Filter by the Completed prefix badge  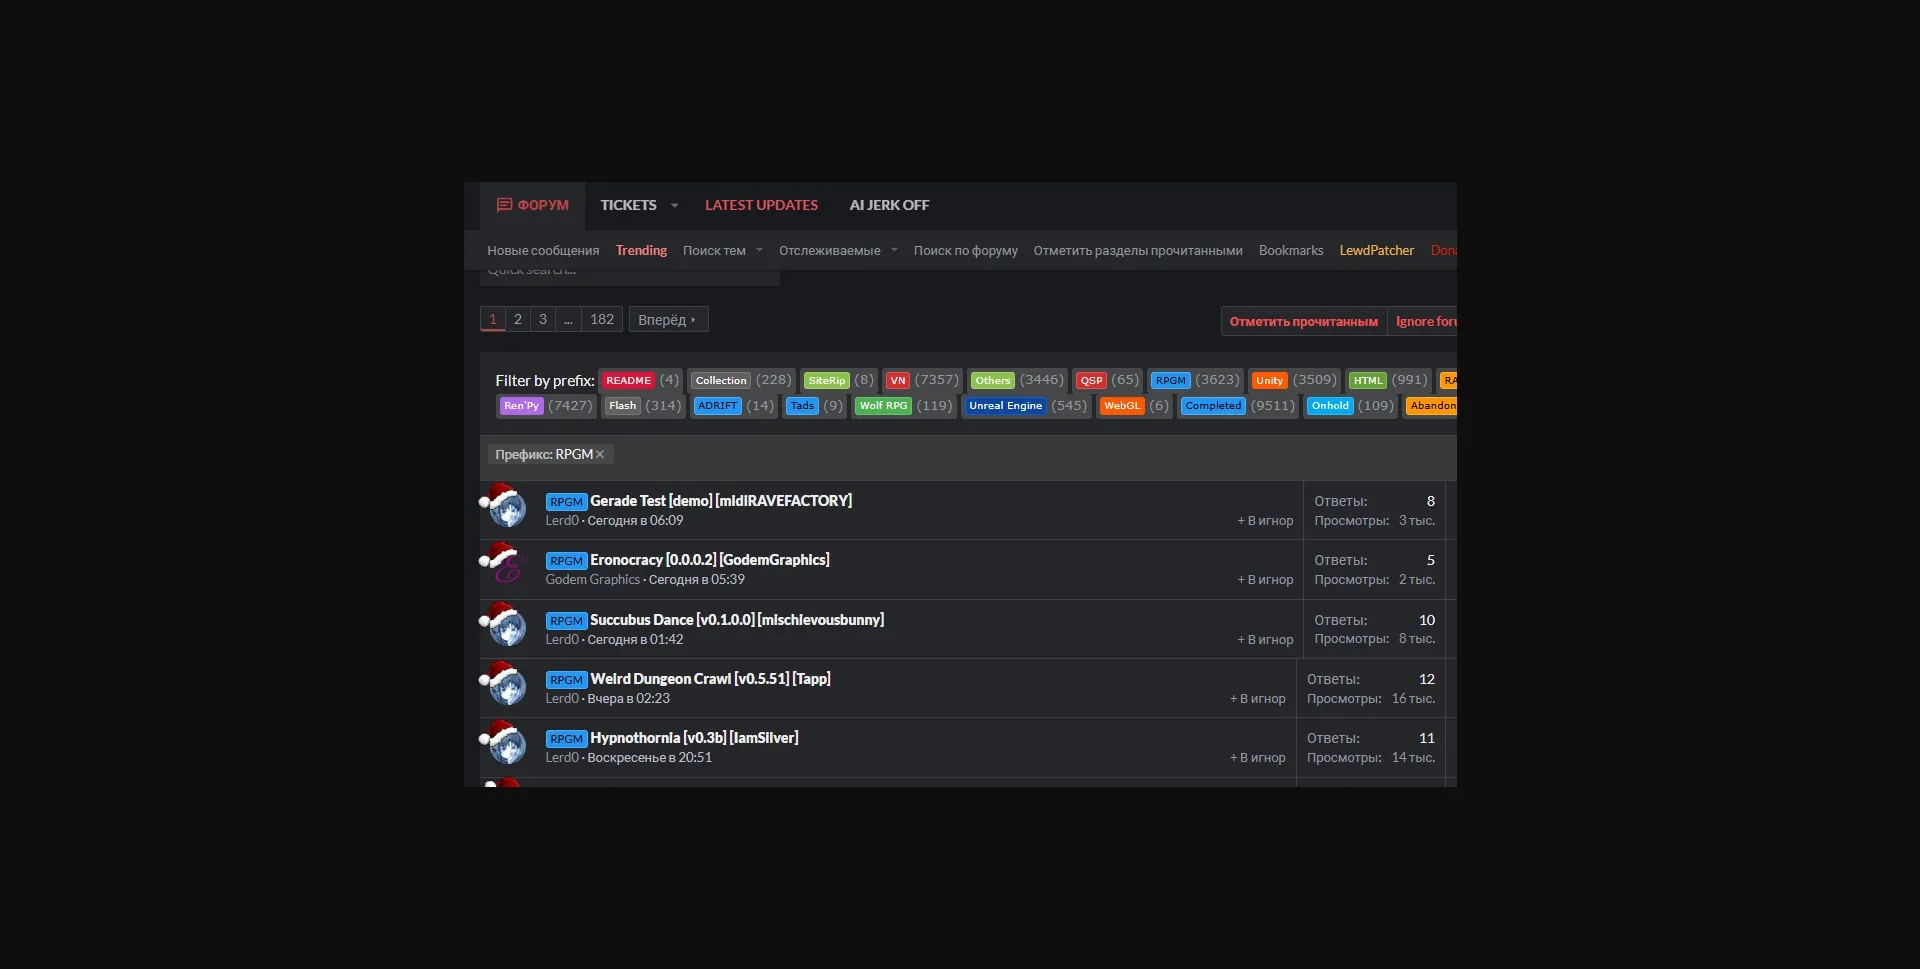(1212, 406)
